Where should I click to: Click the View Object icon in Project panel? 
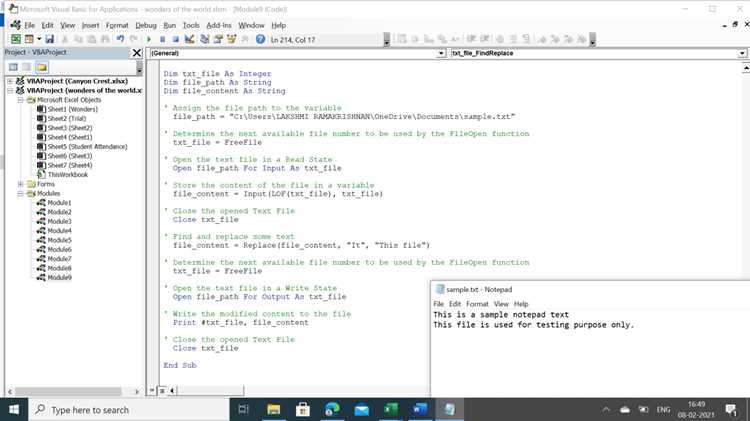[x=27, y=67]
